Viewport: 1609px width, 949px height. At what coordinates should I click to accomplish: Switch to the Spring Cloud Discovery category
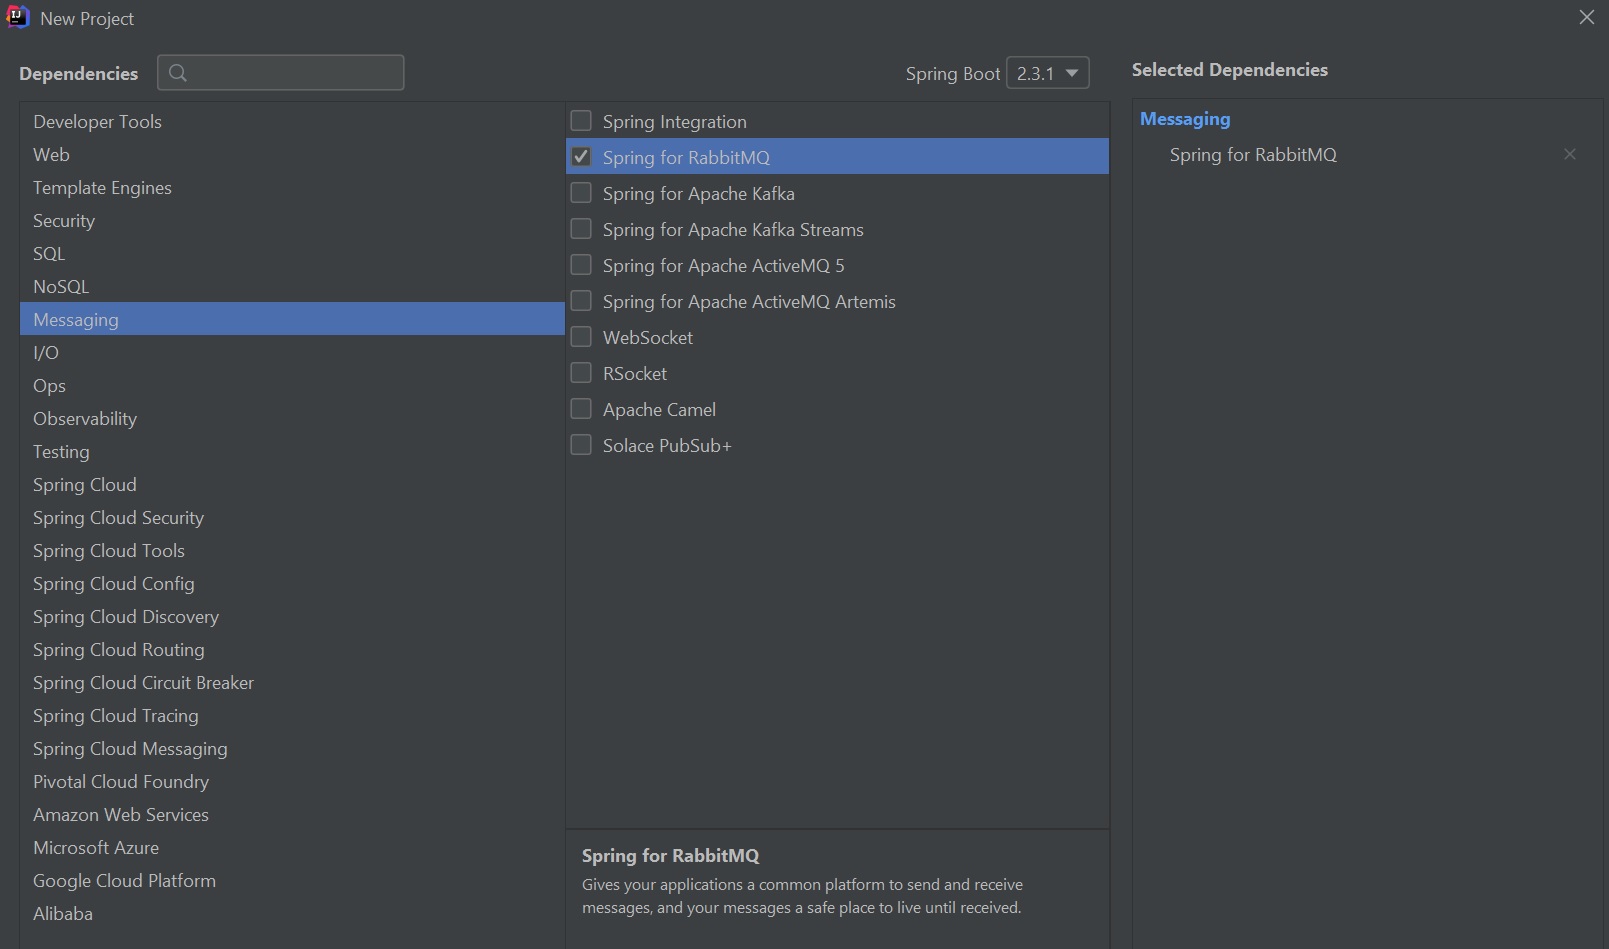[126, 616]
